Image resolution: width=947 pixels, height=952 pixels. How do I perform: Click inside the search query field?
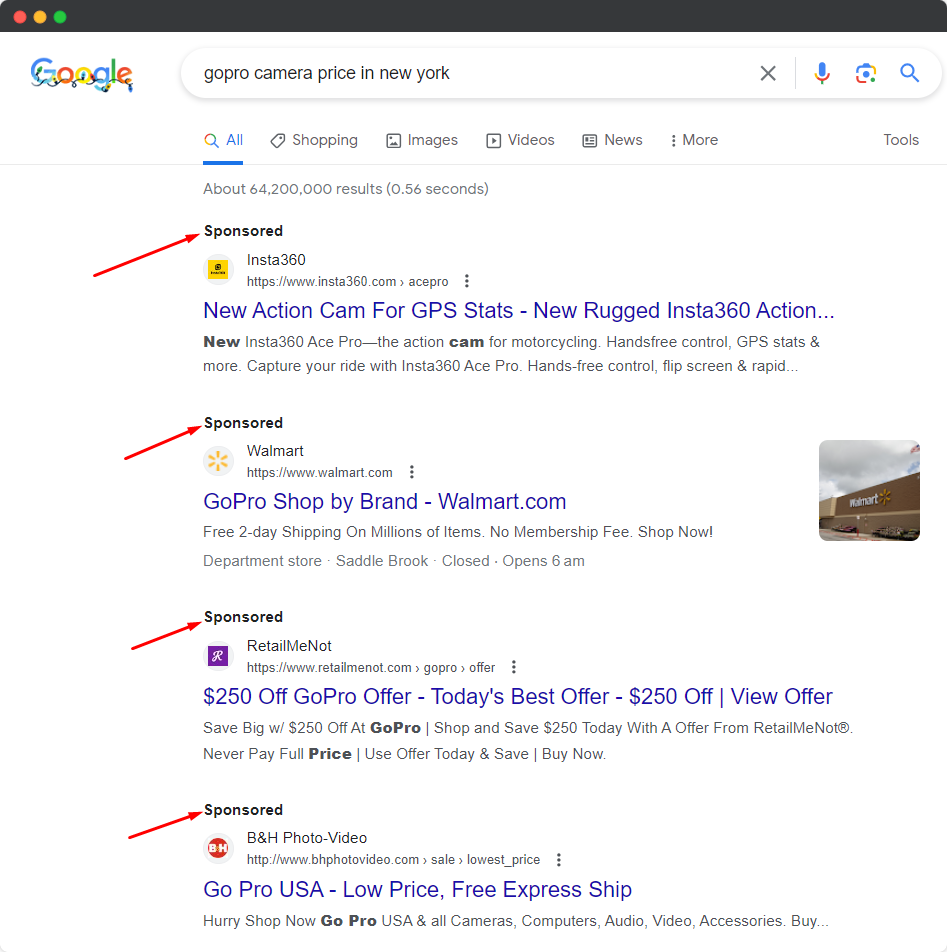[x=474, y=73]
